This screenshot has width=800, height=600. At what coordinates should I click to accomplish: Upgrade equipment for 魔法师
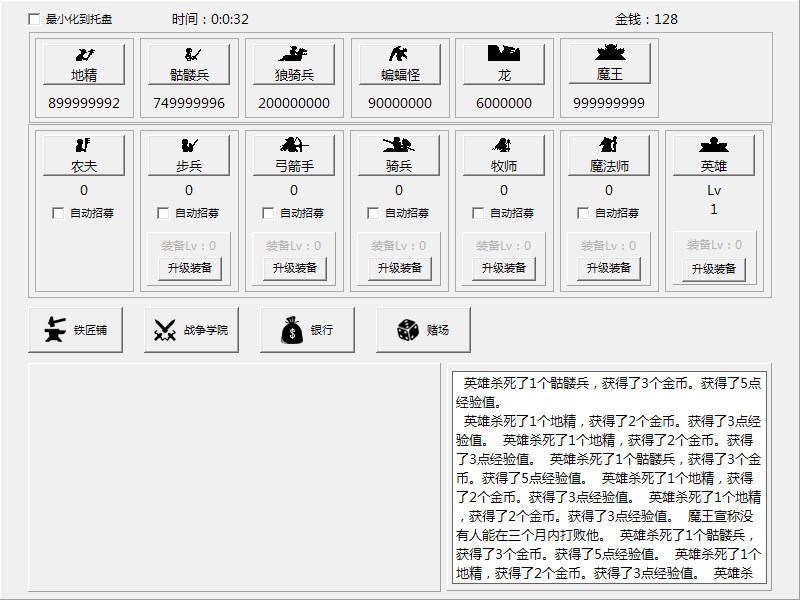tap(609, 268)
